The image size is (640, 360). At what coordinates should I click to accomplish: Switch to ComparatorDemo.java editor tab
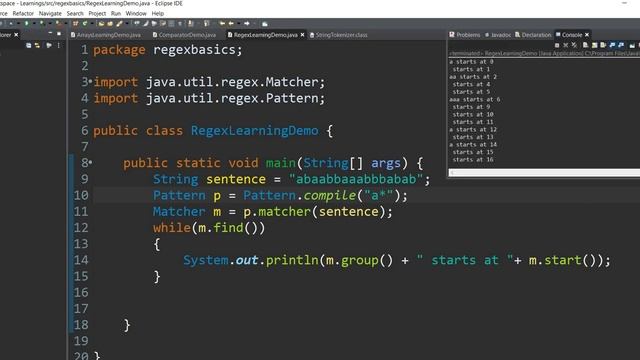point(184,35)
